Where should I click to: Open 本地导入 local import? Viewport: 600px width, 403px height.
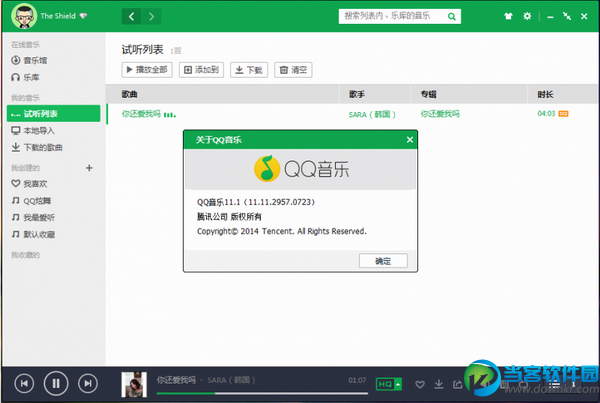pos(33,131)
